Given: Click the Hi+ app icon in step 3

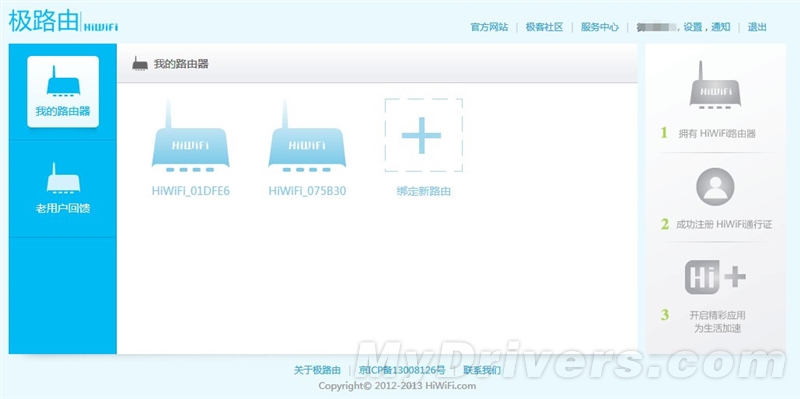Looking at the screenshot, I should (x=715, y=277).
